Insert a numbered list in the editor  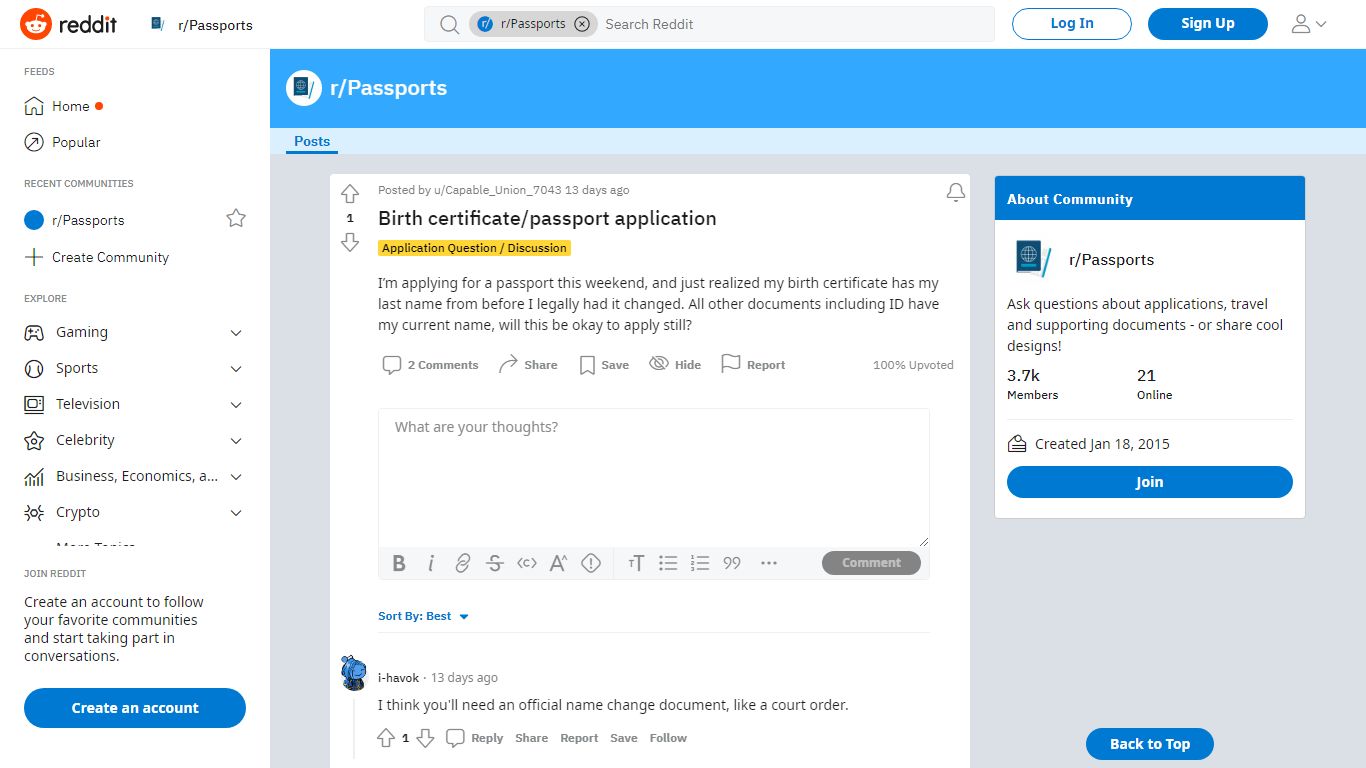point(700,563)
